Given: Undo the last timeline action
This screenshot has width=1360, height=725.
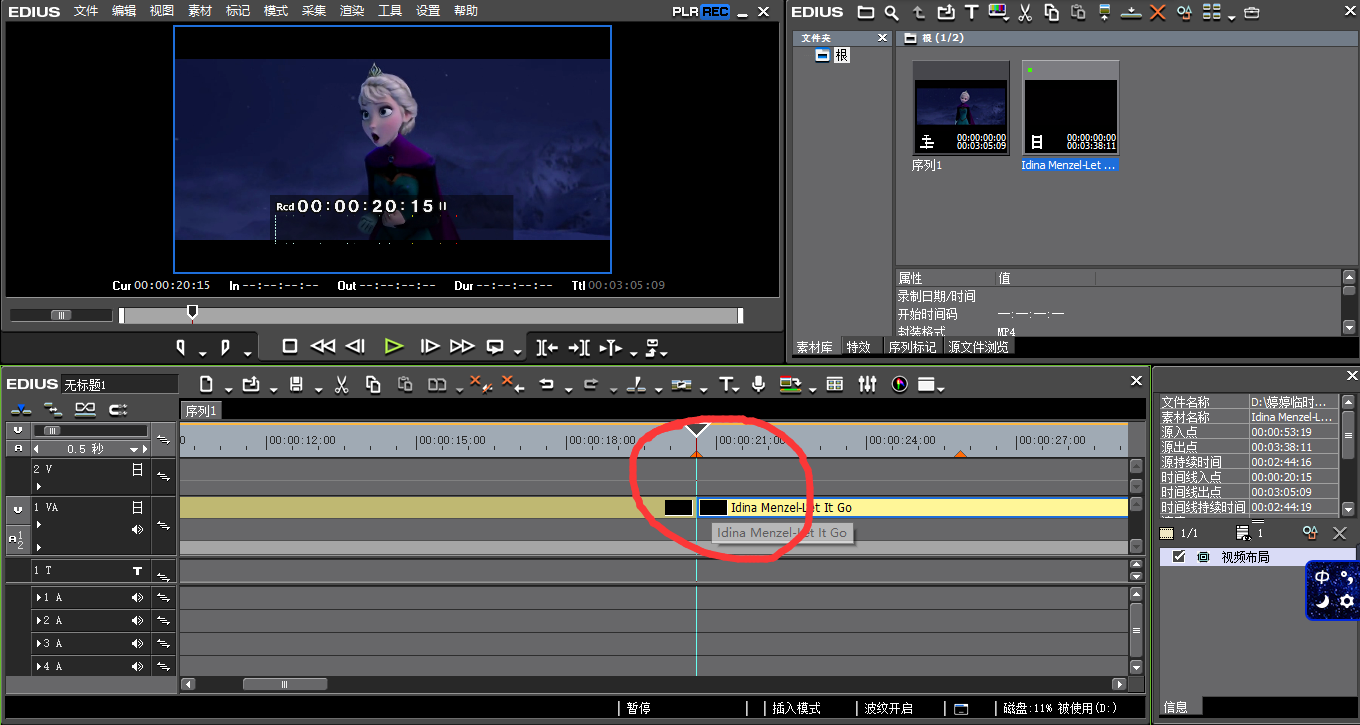Looking at the screenshot, I should tap(546, 384).
